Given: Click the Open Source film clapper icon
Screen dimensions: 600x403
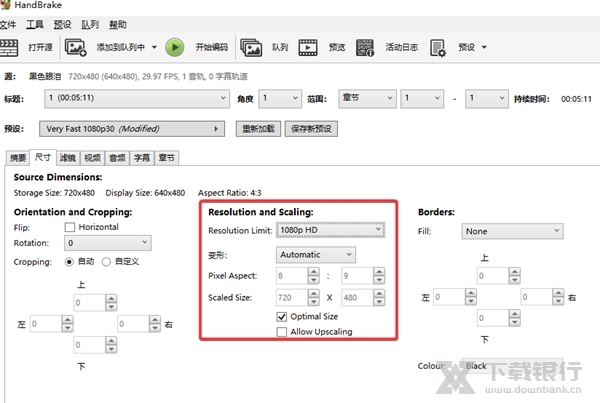Looking at the screenshot, I should click(x=8, y=47).
